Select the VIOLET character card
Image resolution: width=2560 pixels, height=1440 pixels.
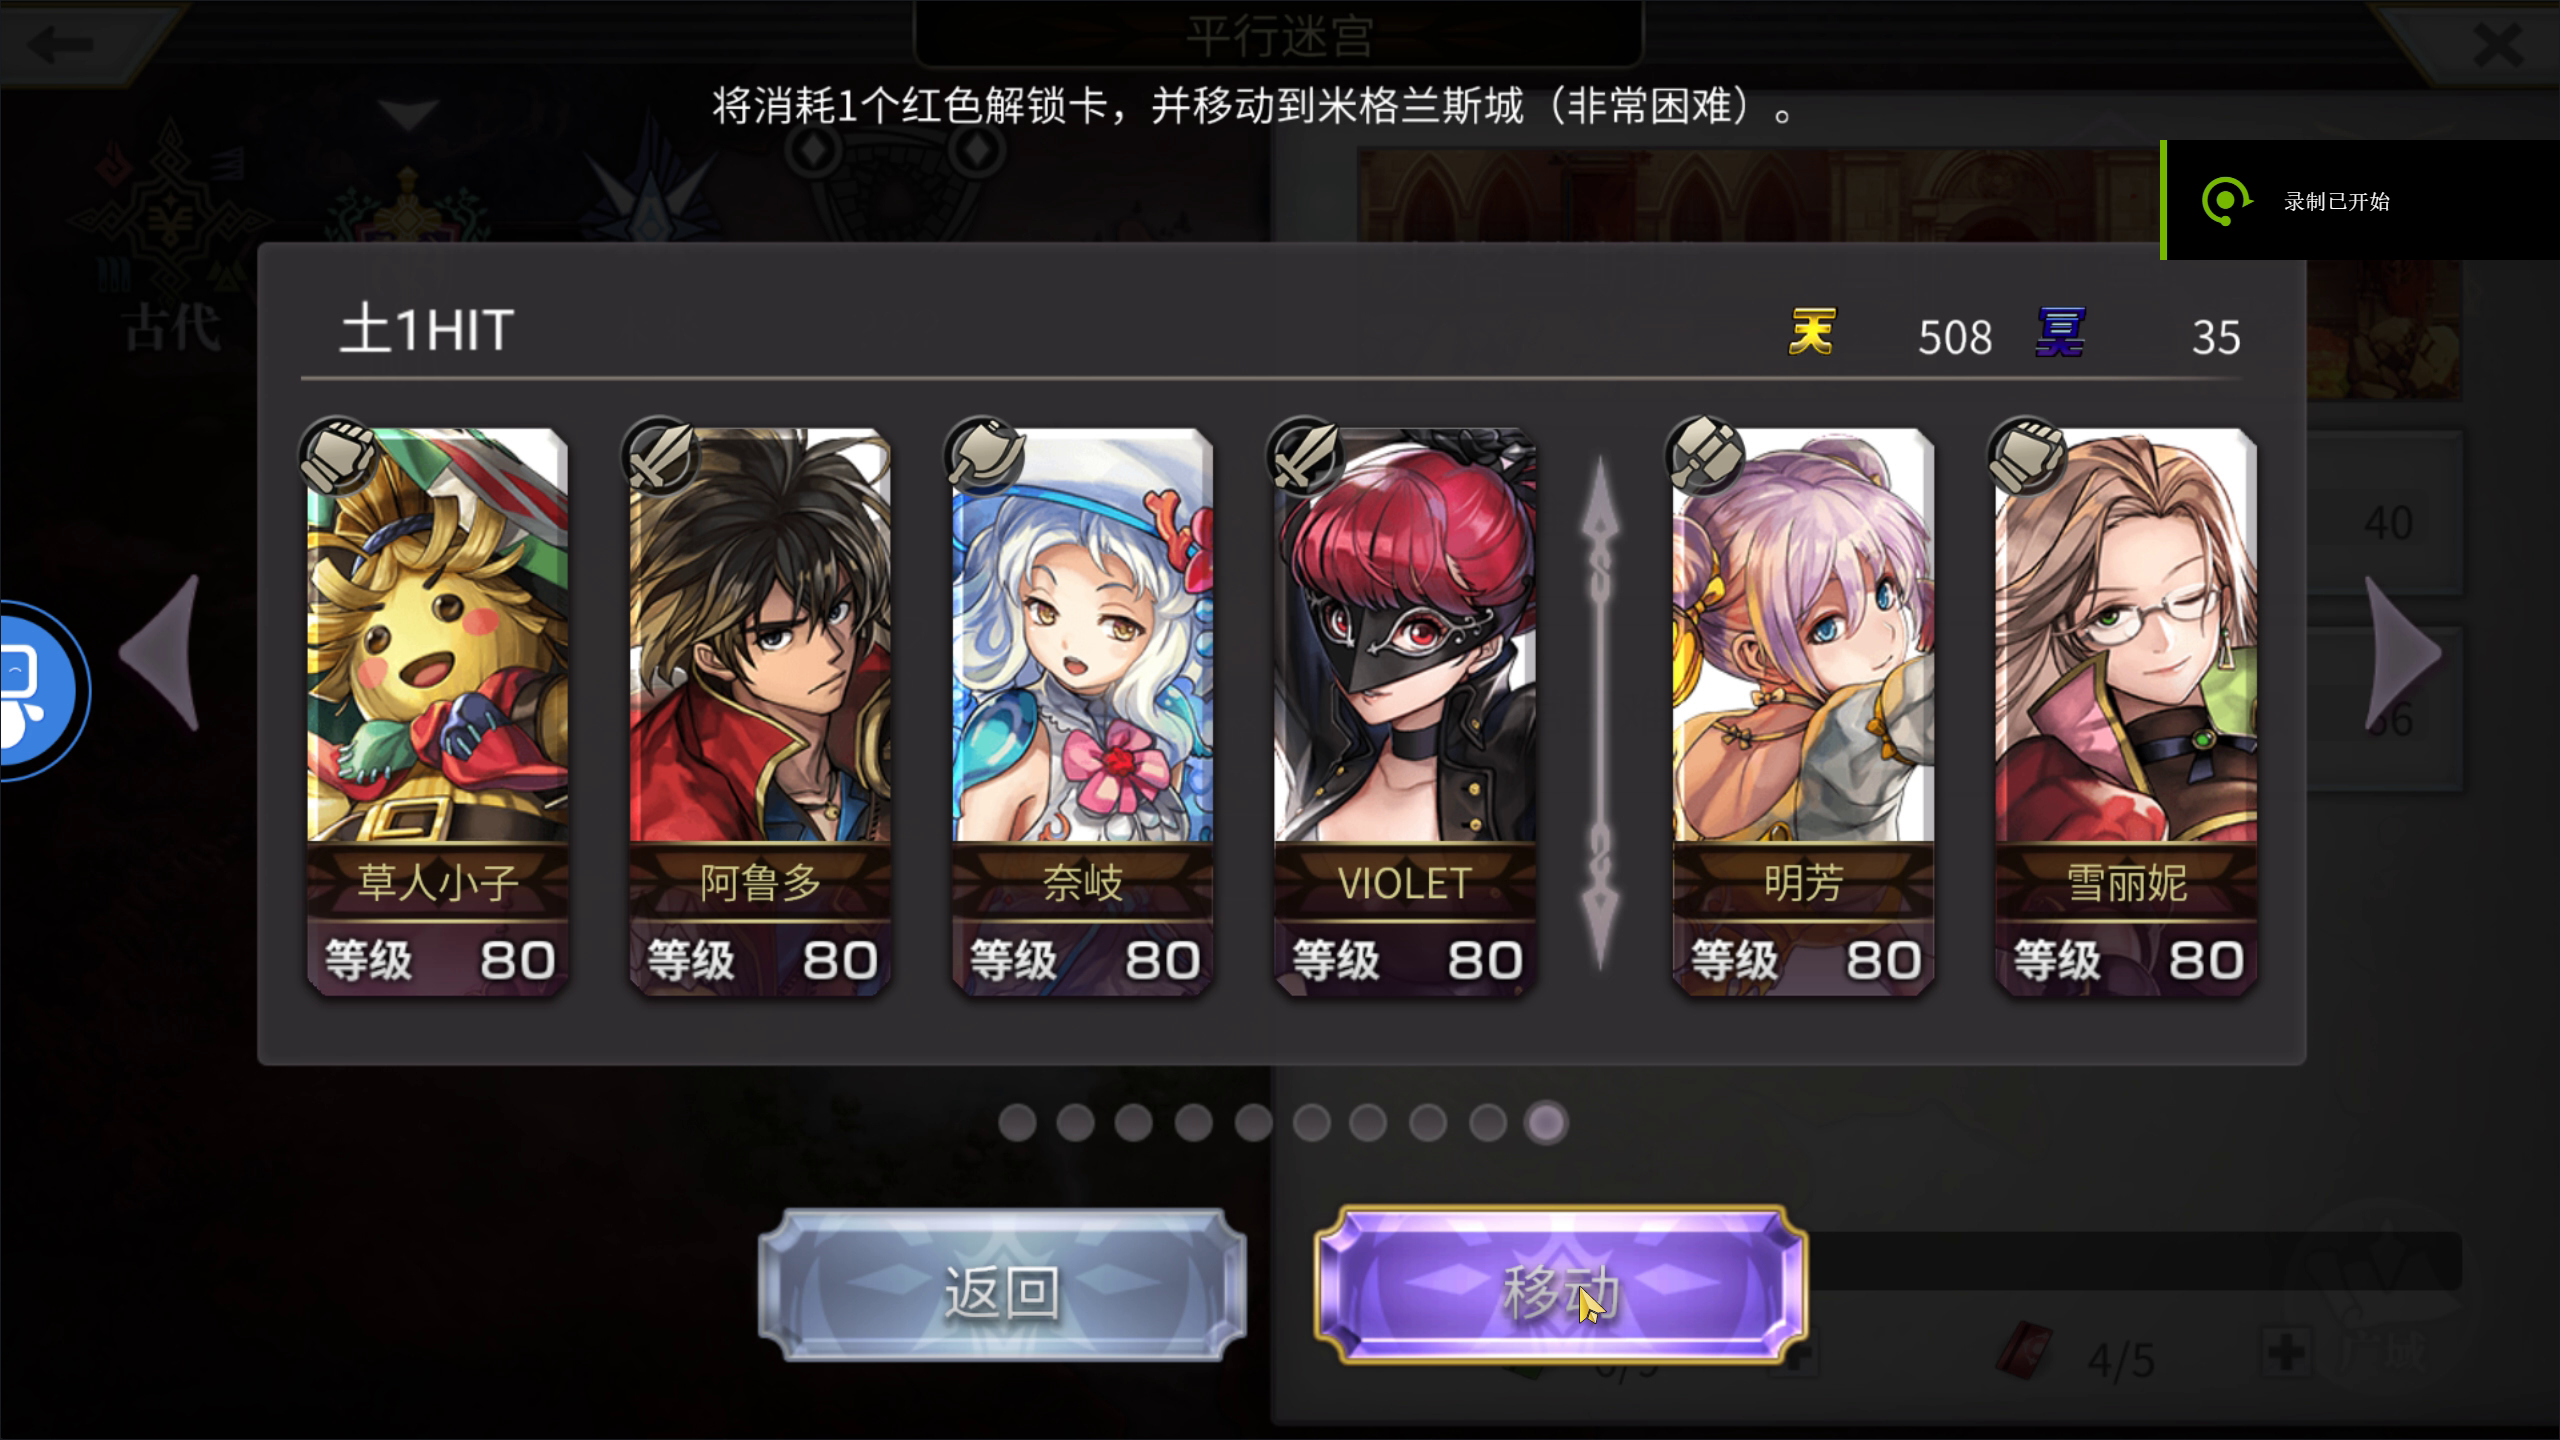[x=1404, y=712]
